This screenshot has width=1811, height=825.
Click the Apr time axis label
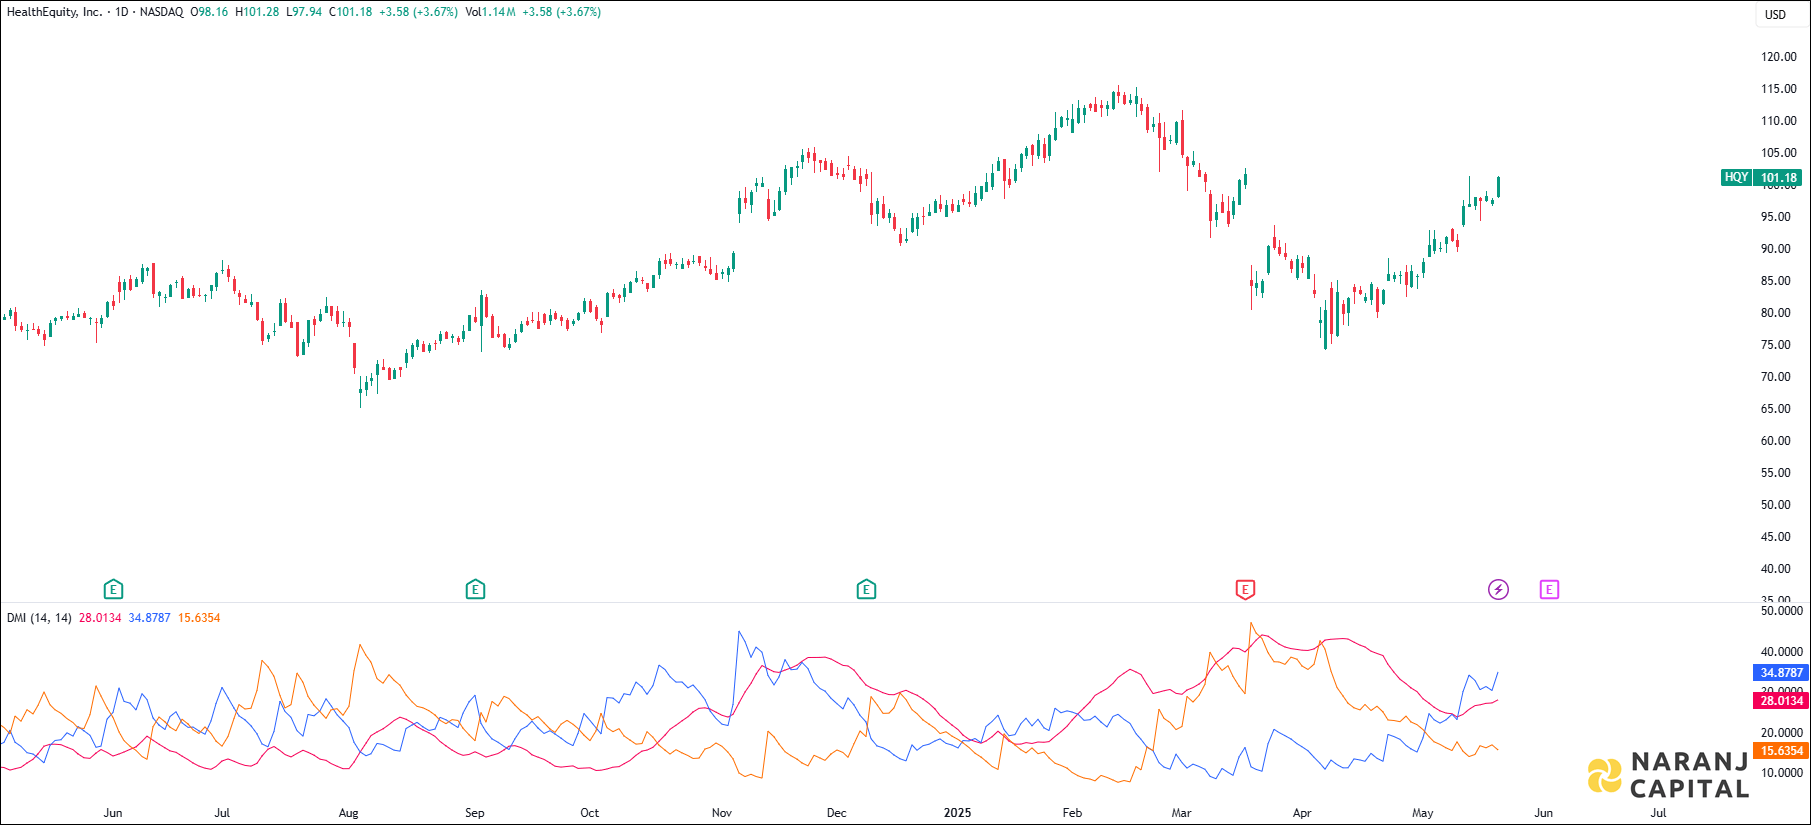[1302, 813]
